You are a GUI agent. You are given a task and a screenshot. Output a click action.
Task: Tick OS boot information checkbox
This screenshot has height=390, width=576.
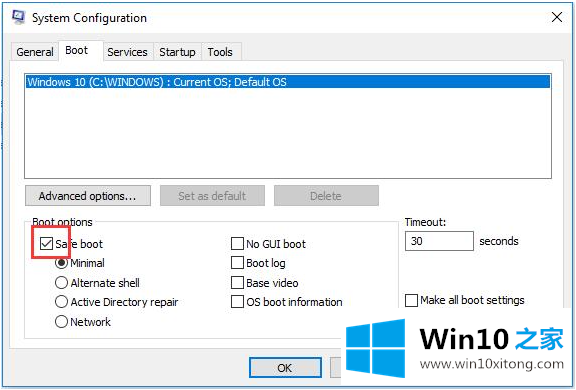coord(237,302)
